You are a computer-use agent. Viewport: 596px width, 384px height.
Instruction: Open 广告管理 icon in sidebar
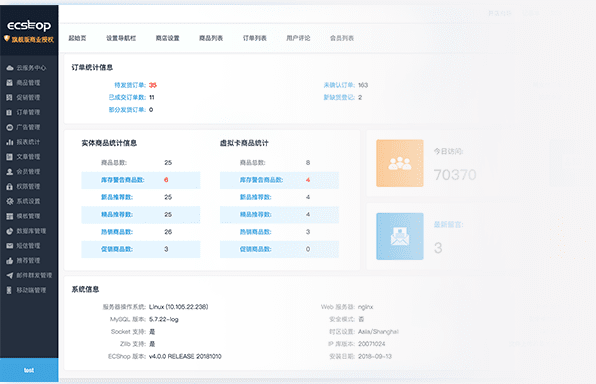10,127
